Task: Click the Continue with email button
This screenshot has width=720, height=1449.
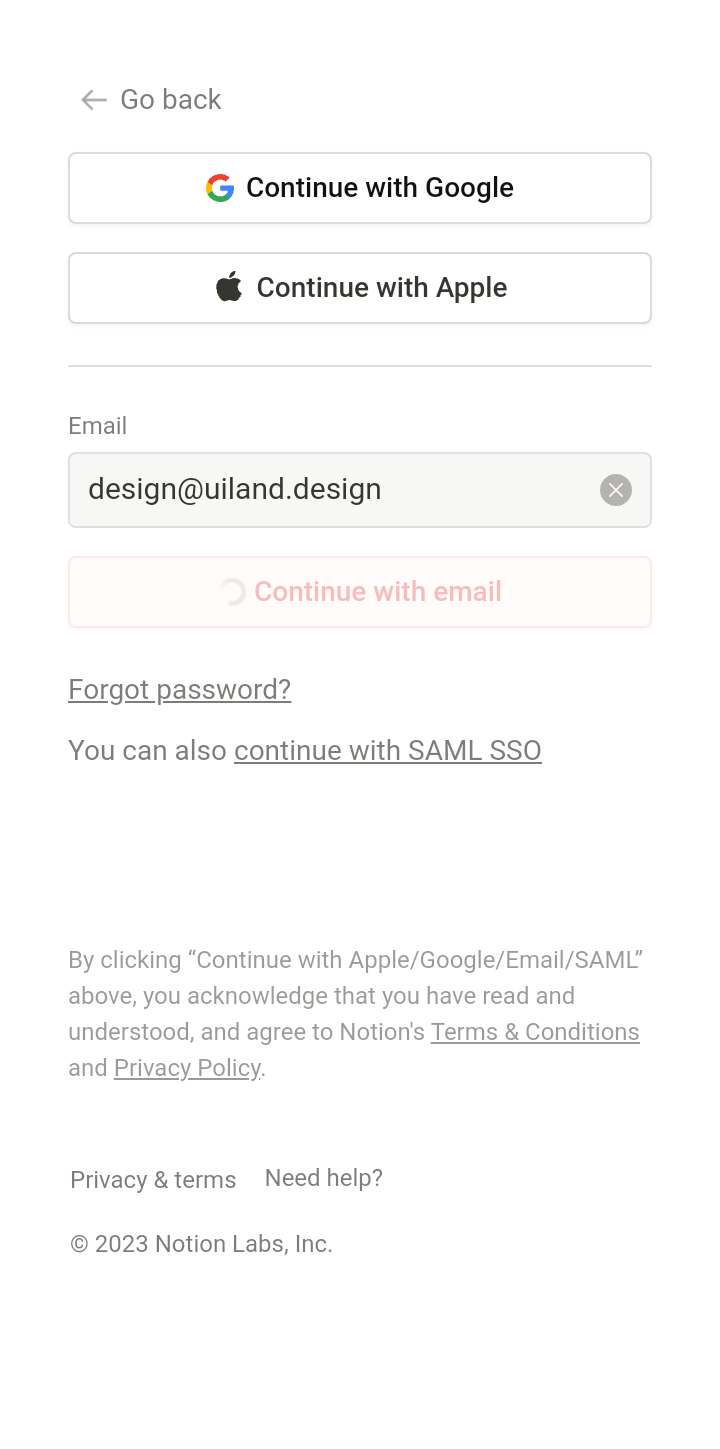Action: [x=360, y=592]
